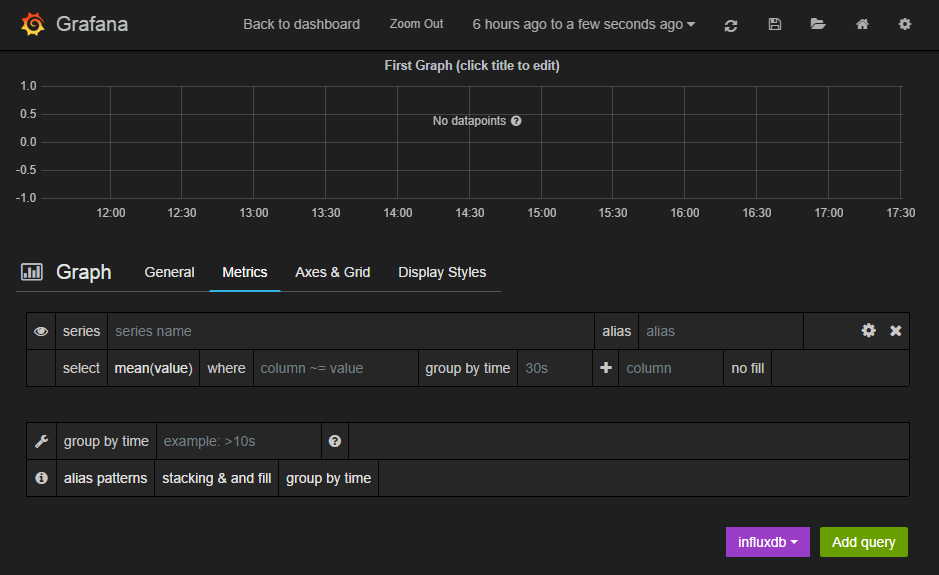
Task: Select the Metrics tab
Action: (x=244, y=272)
